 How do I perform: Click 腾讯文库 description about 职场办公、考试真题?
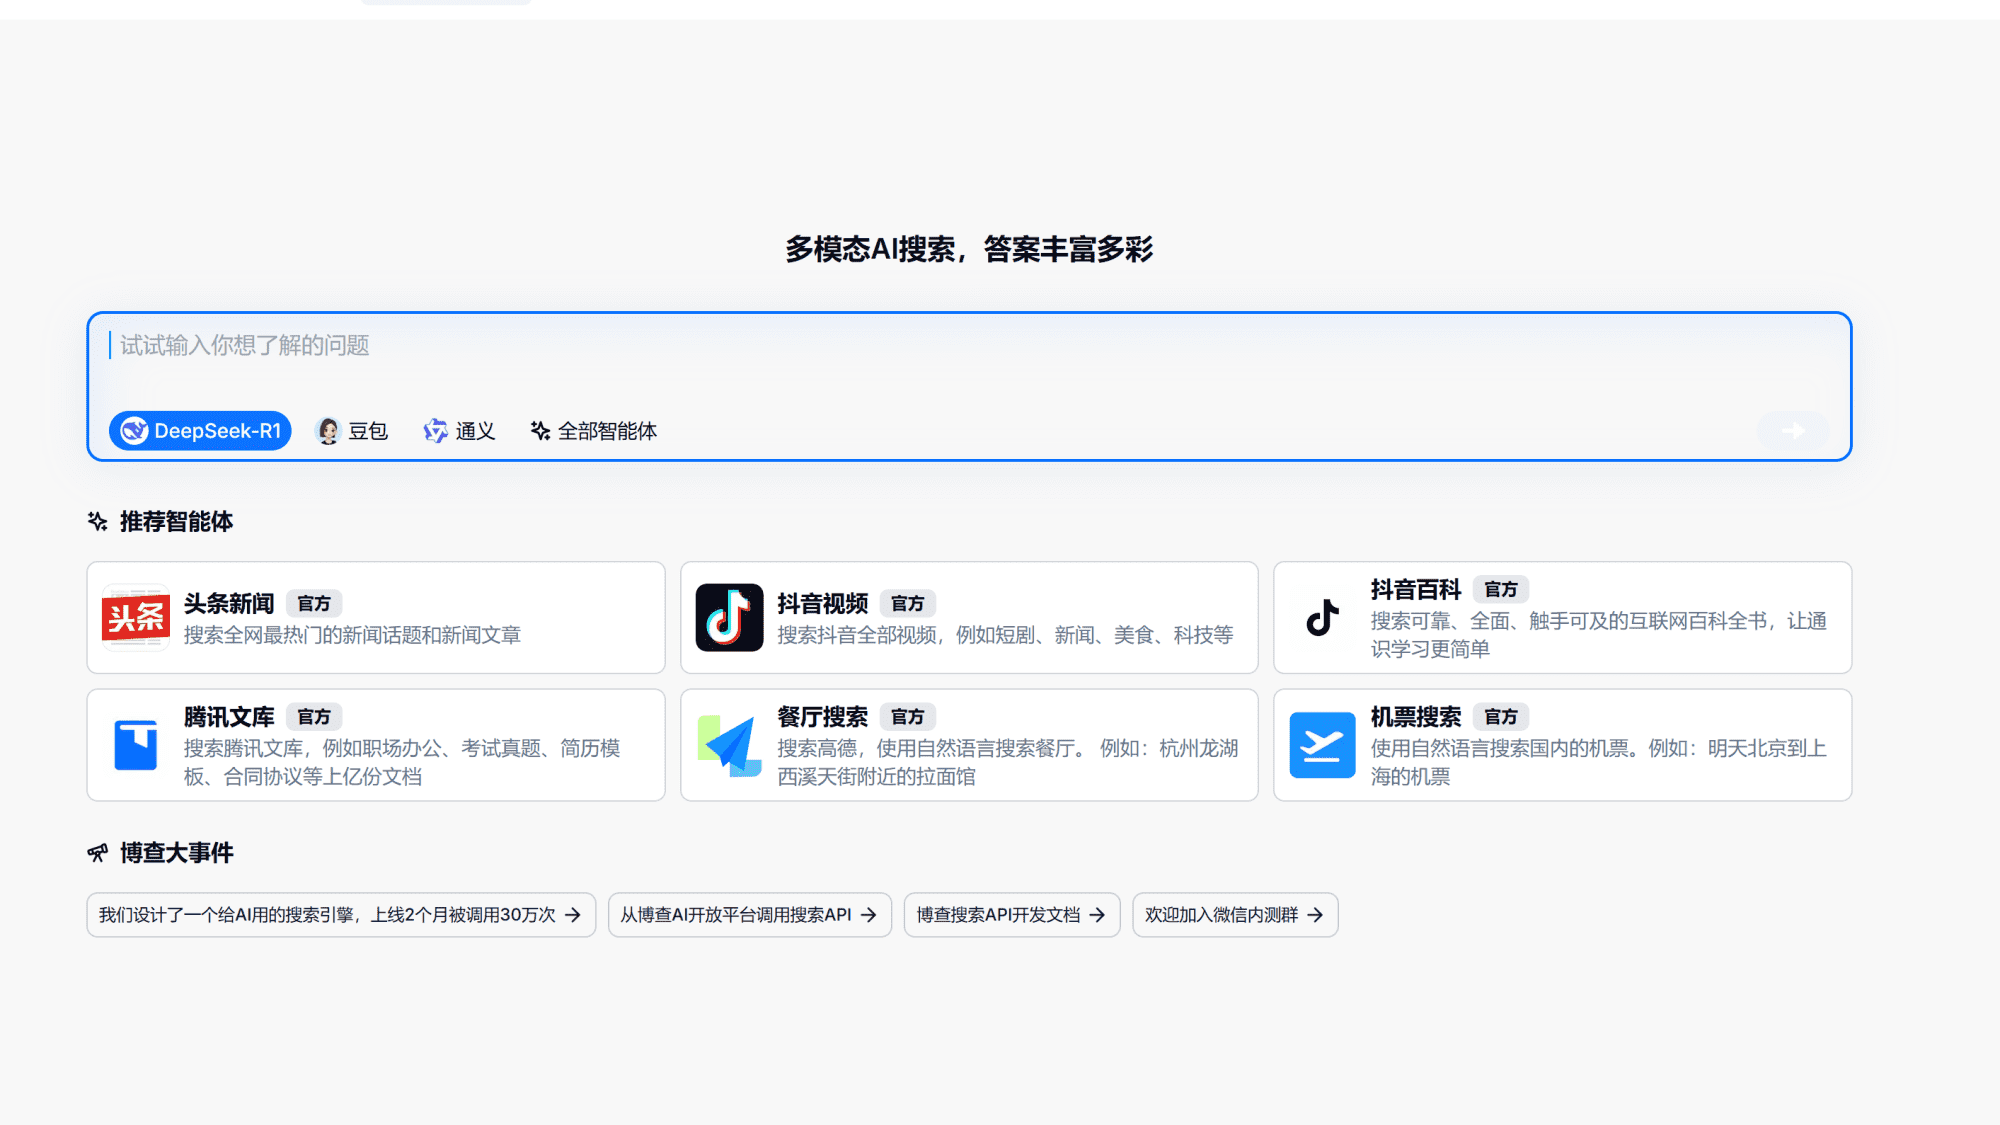point(402,762)
